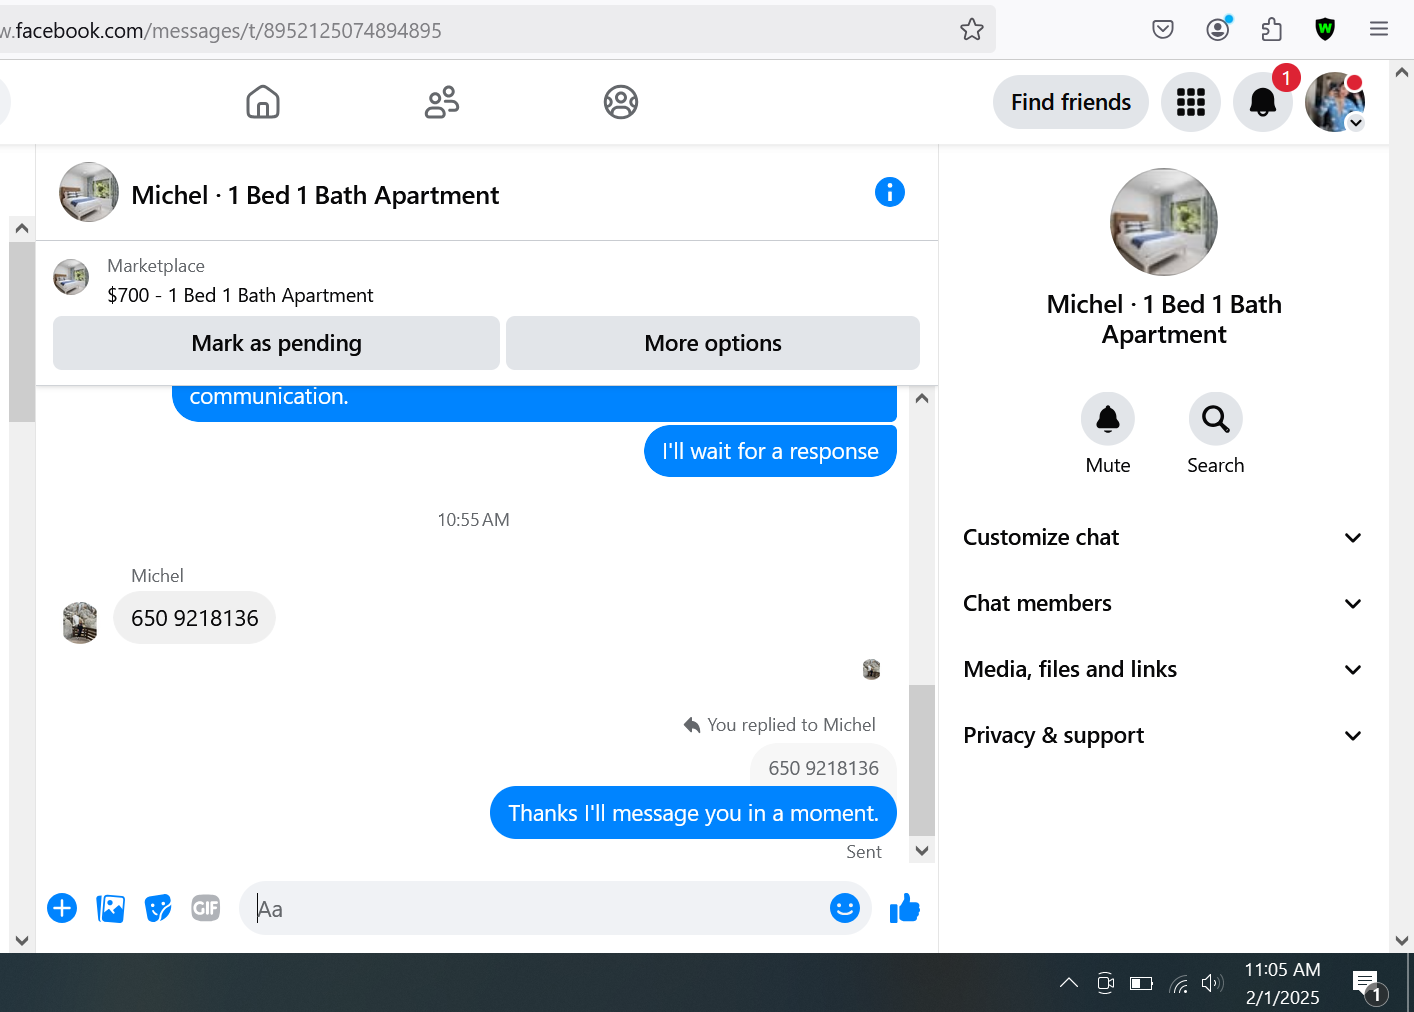Open the account profile picture menu
The height and width of the screenshot is (1012, 1414).
(x=1335, y=102)
